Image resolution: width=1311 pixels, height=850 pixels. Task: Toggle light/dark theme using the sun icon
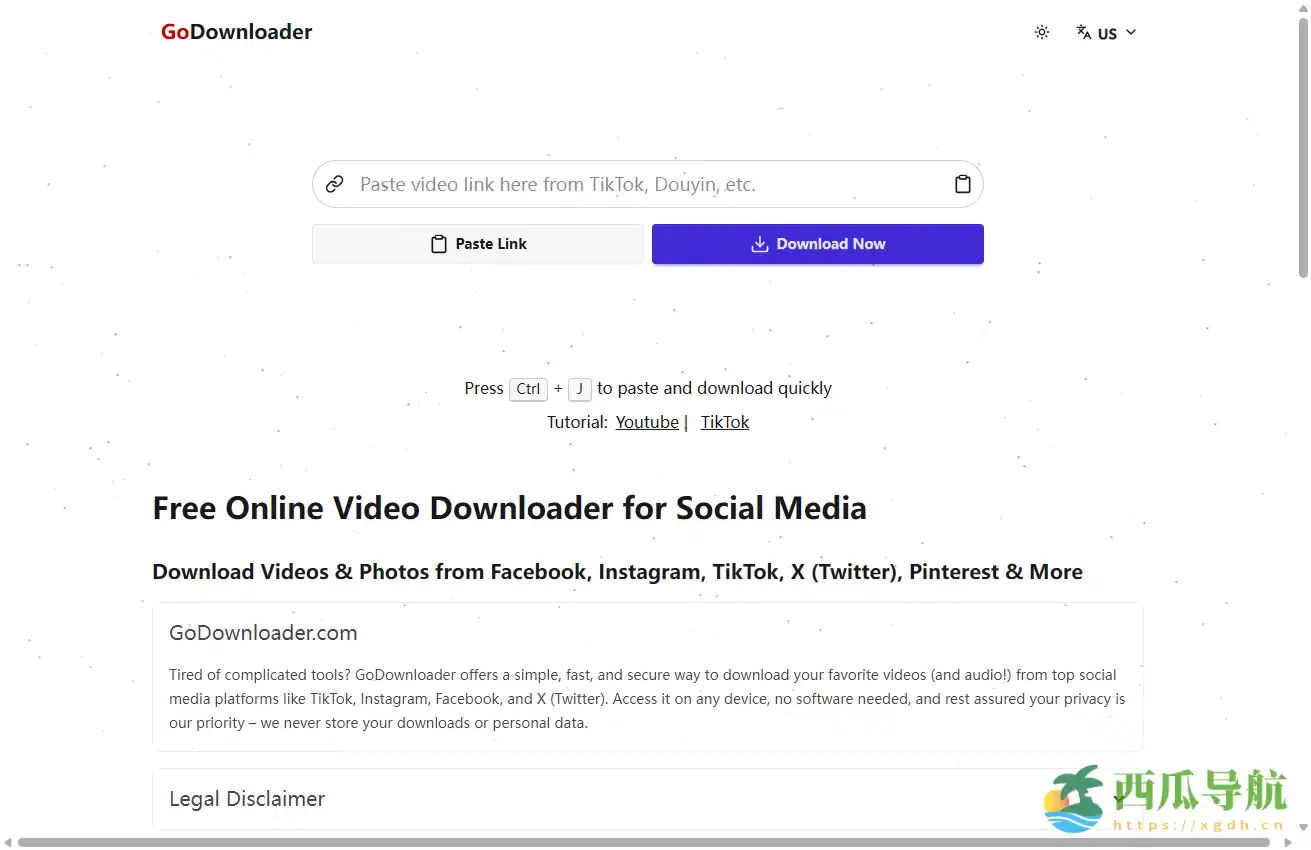tap(1041, 32)
